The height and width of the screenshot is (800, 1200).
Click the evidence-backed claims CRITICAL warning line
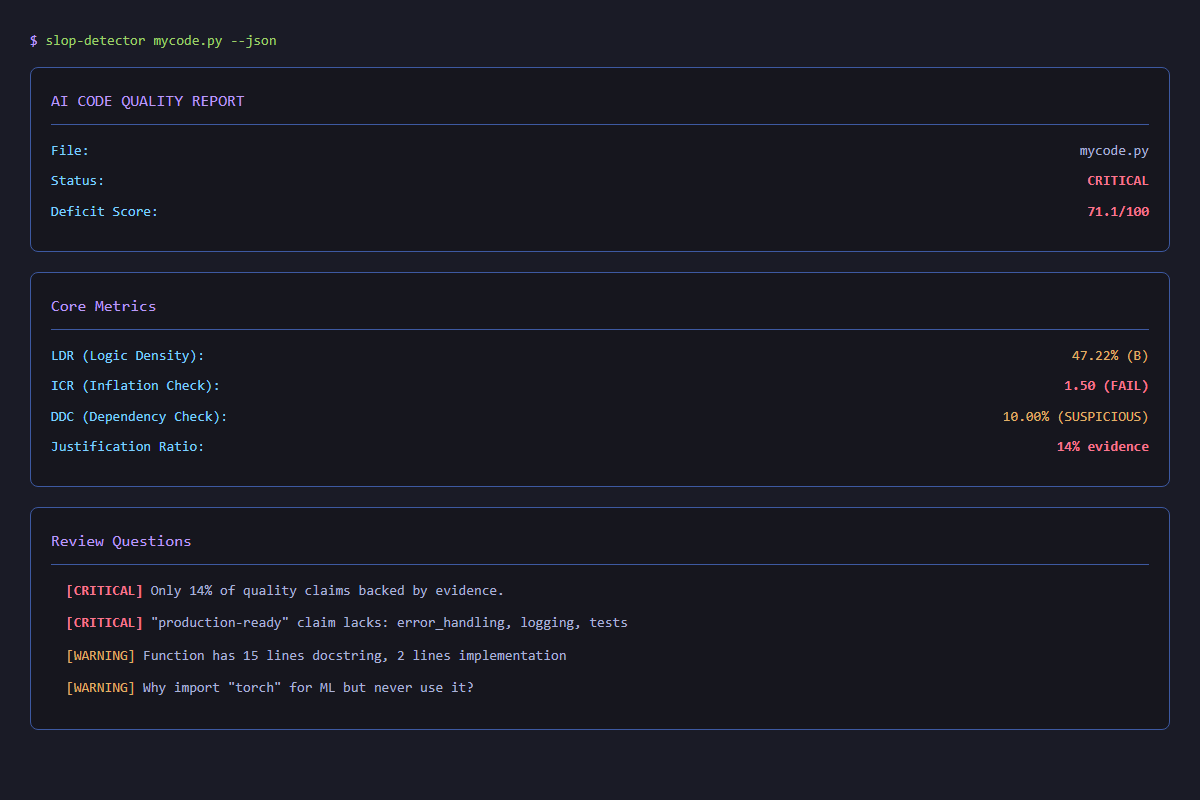283,590
